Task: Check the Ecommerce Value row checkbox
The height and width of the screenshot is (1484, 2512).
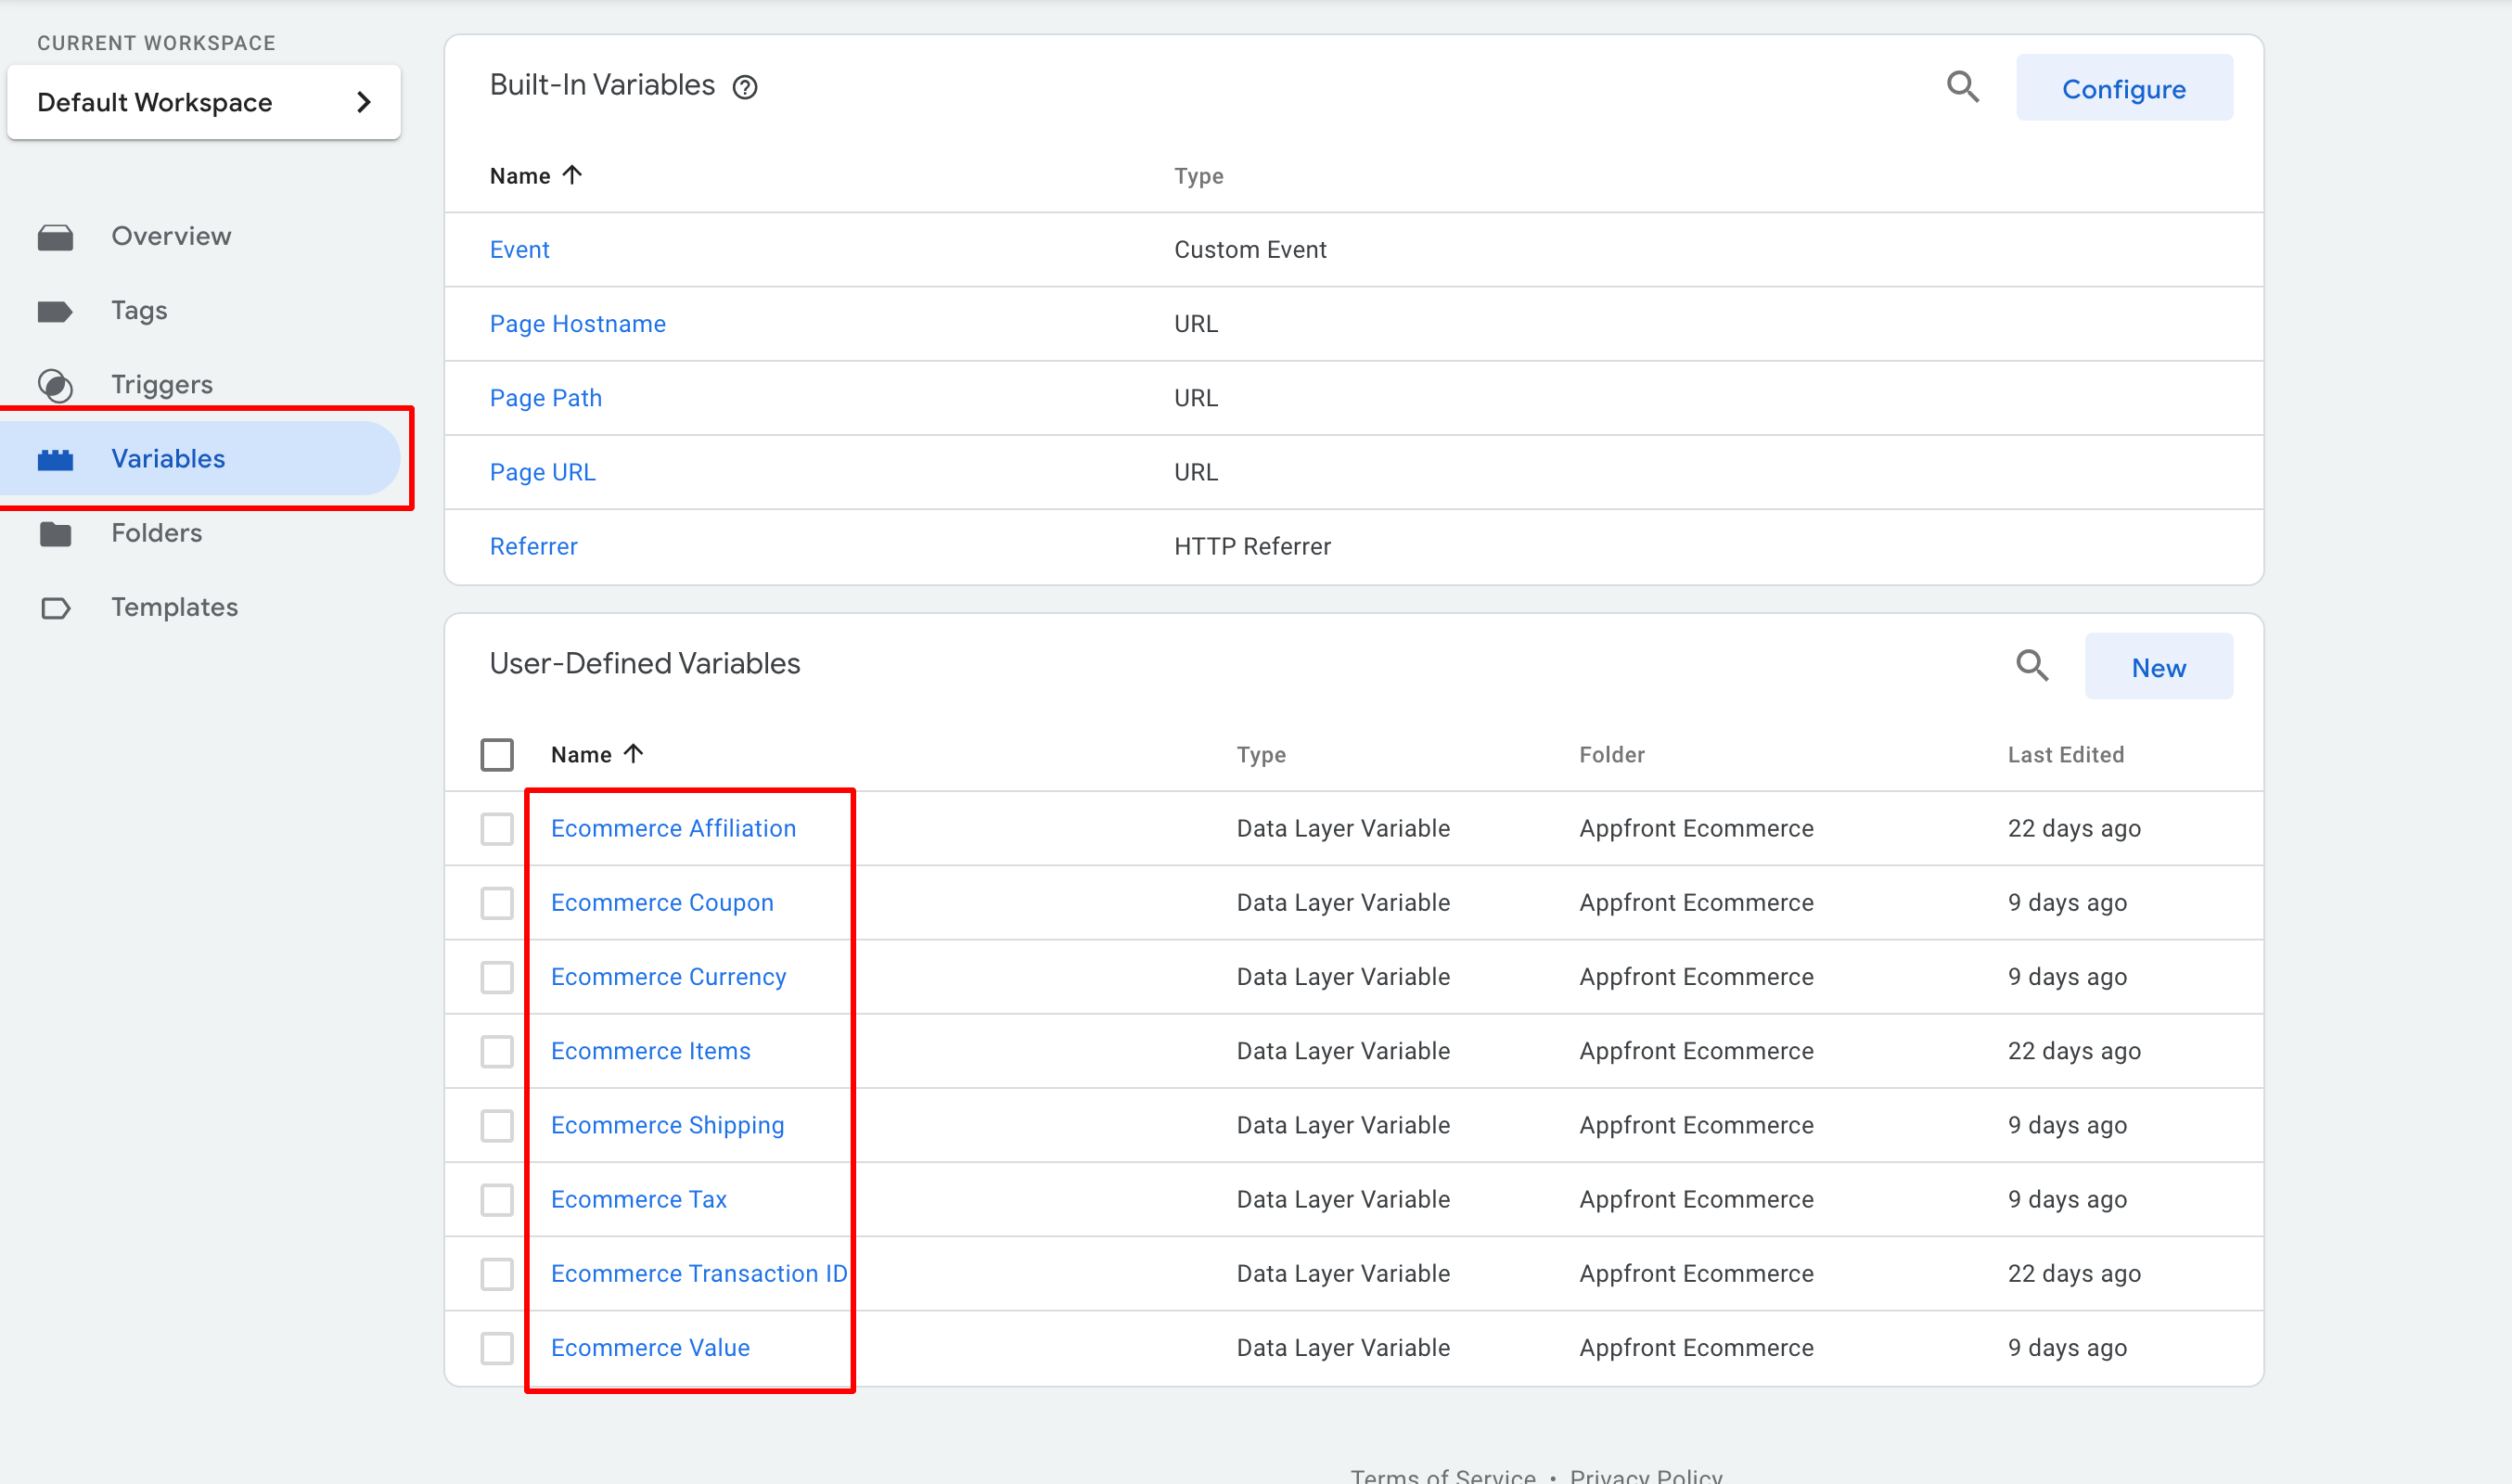Action: (x=497, y=1347)
